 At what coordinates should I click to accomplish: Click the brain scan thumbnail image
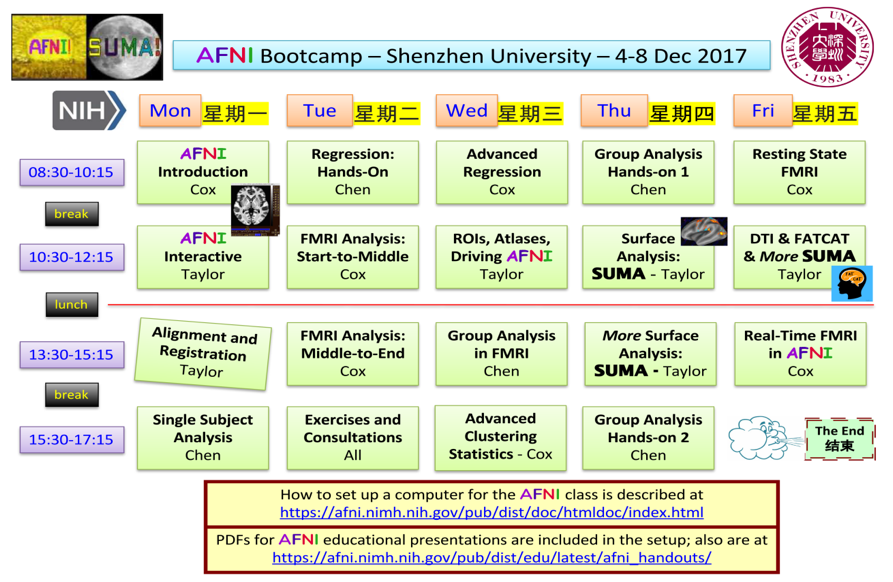[x=254, y=210]
